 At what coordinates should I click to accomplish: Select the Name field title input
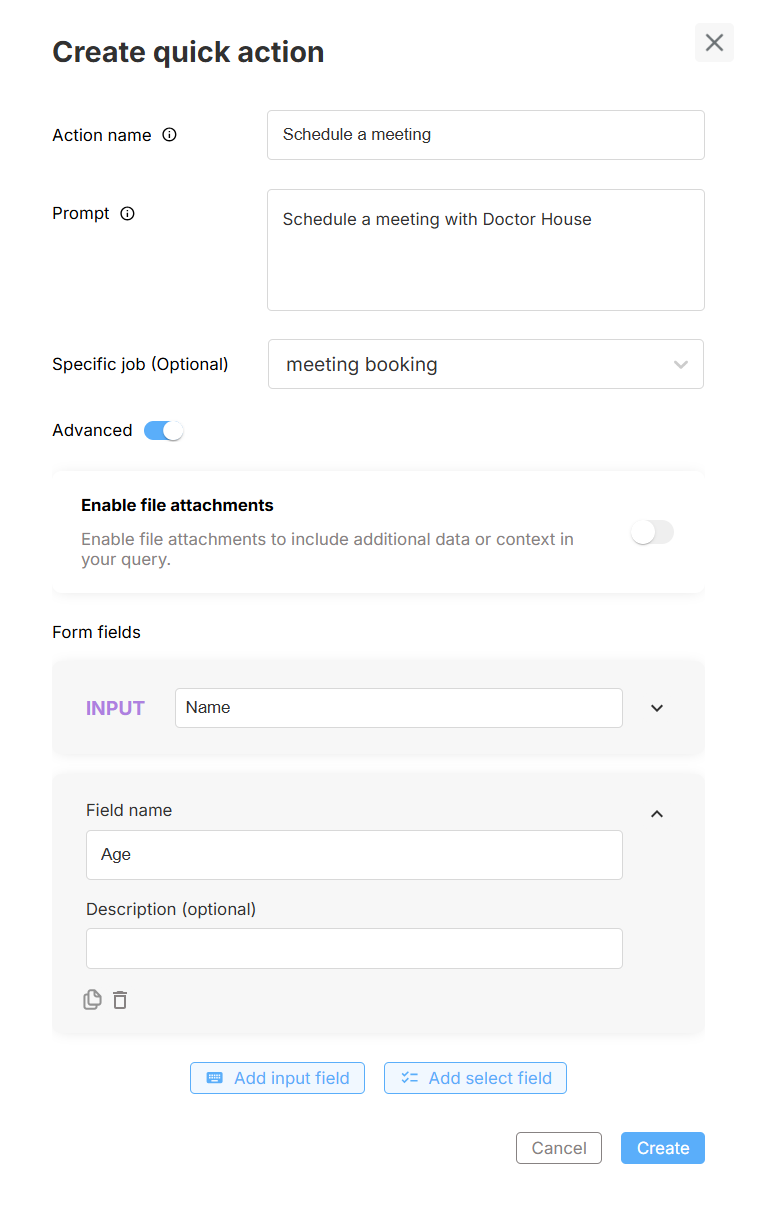(398, 708)
